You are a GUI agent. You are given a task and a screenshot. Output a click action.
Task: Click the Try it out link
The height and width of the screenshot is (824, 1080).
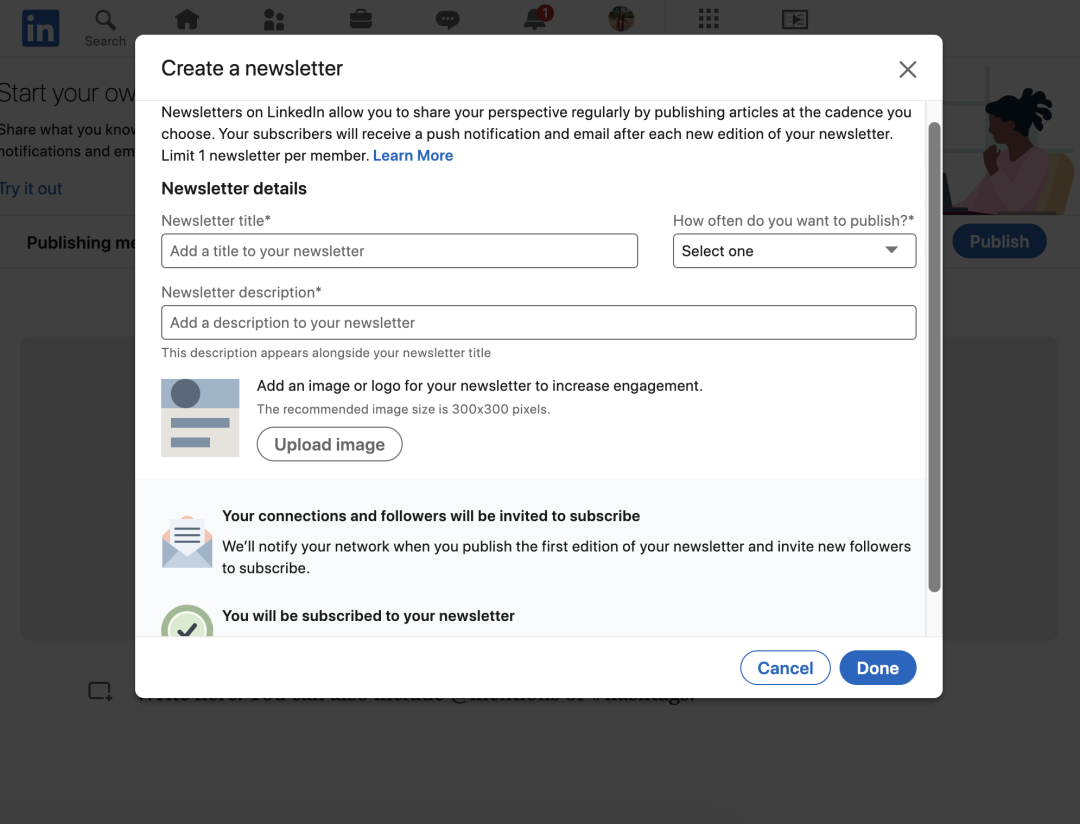pos(31,188)
